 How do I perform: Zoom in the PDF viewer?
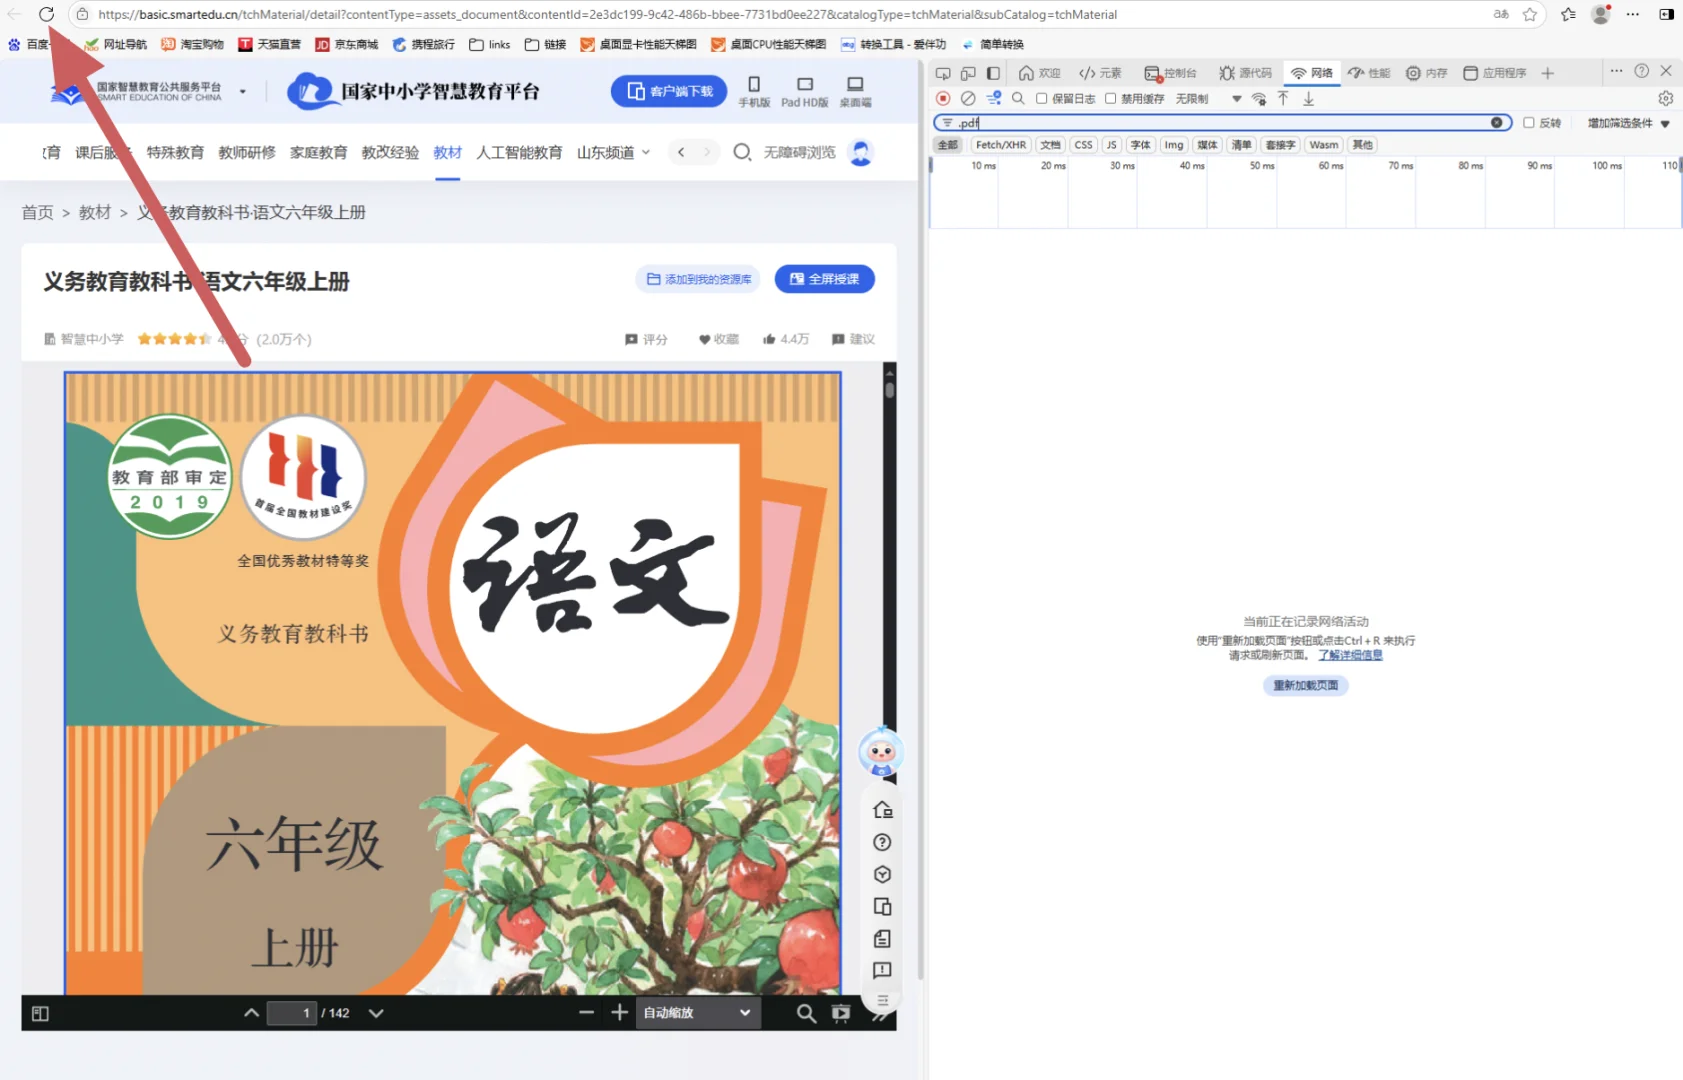619,1013
